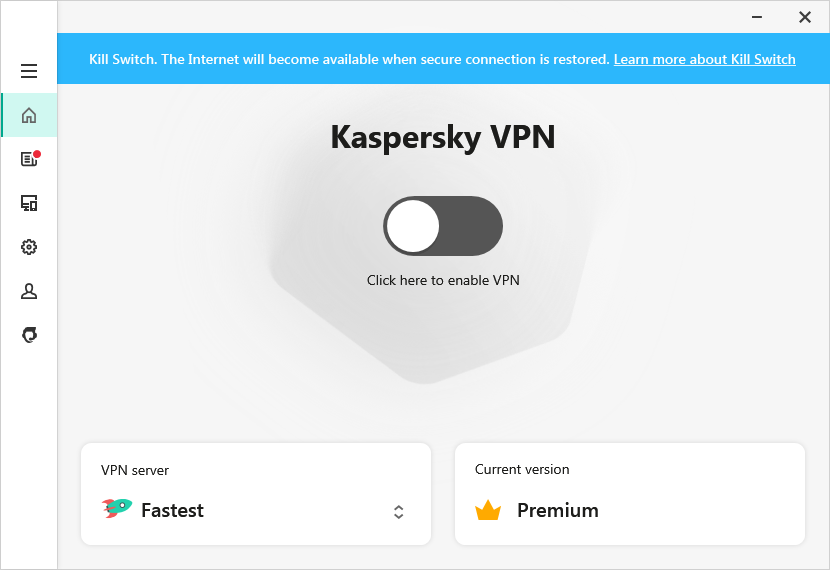Click the Click here to enable VPN text
This screenshot has width=830, height=570.
pos(443,280)
